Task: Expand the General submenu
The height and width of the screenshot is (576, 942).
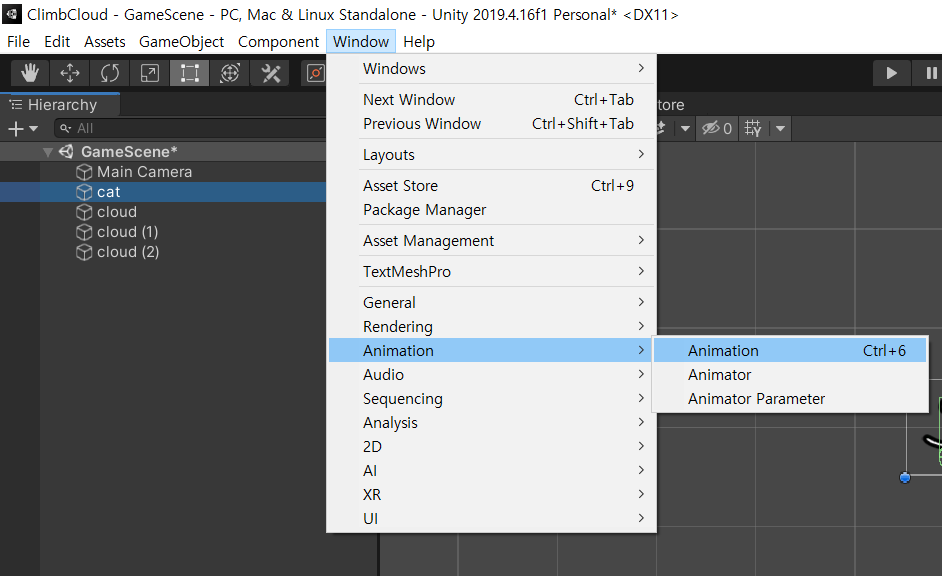Action: coord(493,302)
